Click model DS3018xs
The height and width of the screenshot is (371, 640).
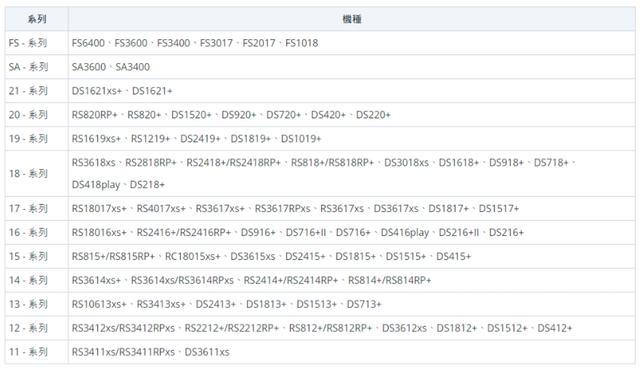(x=407, y=162)
